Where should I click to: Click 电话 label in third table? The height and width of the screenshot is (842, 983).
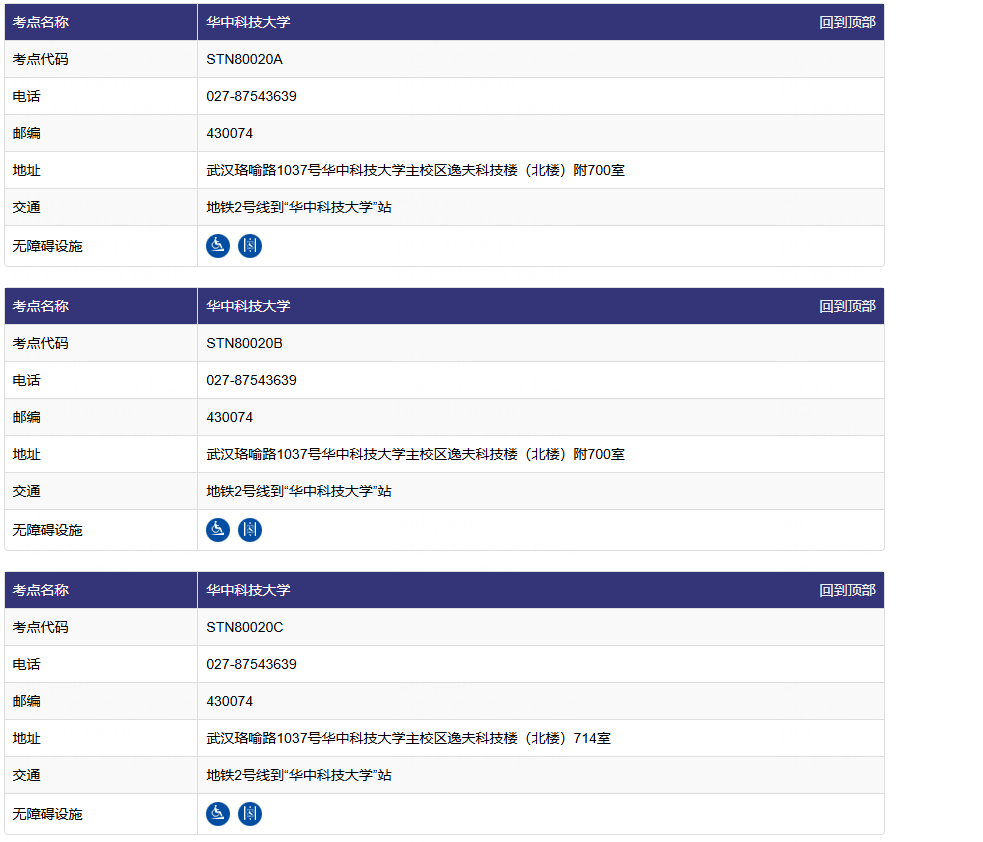pos(26,664)
